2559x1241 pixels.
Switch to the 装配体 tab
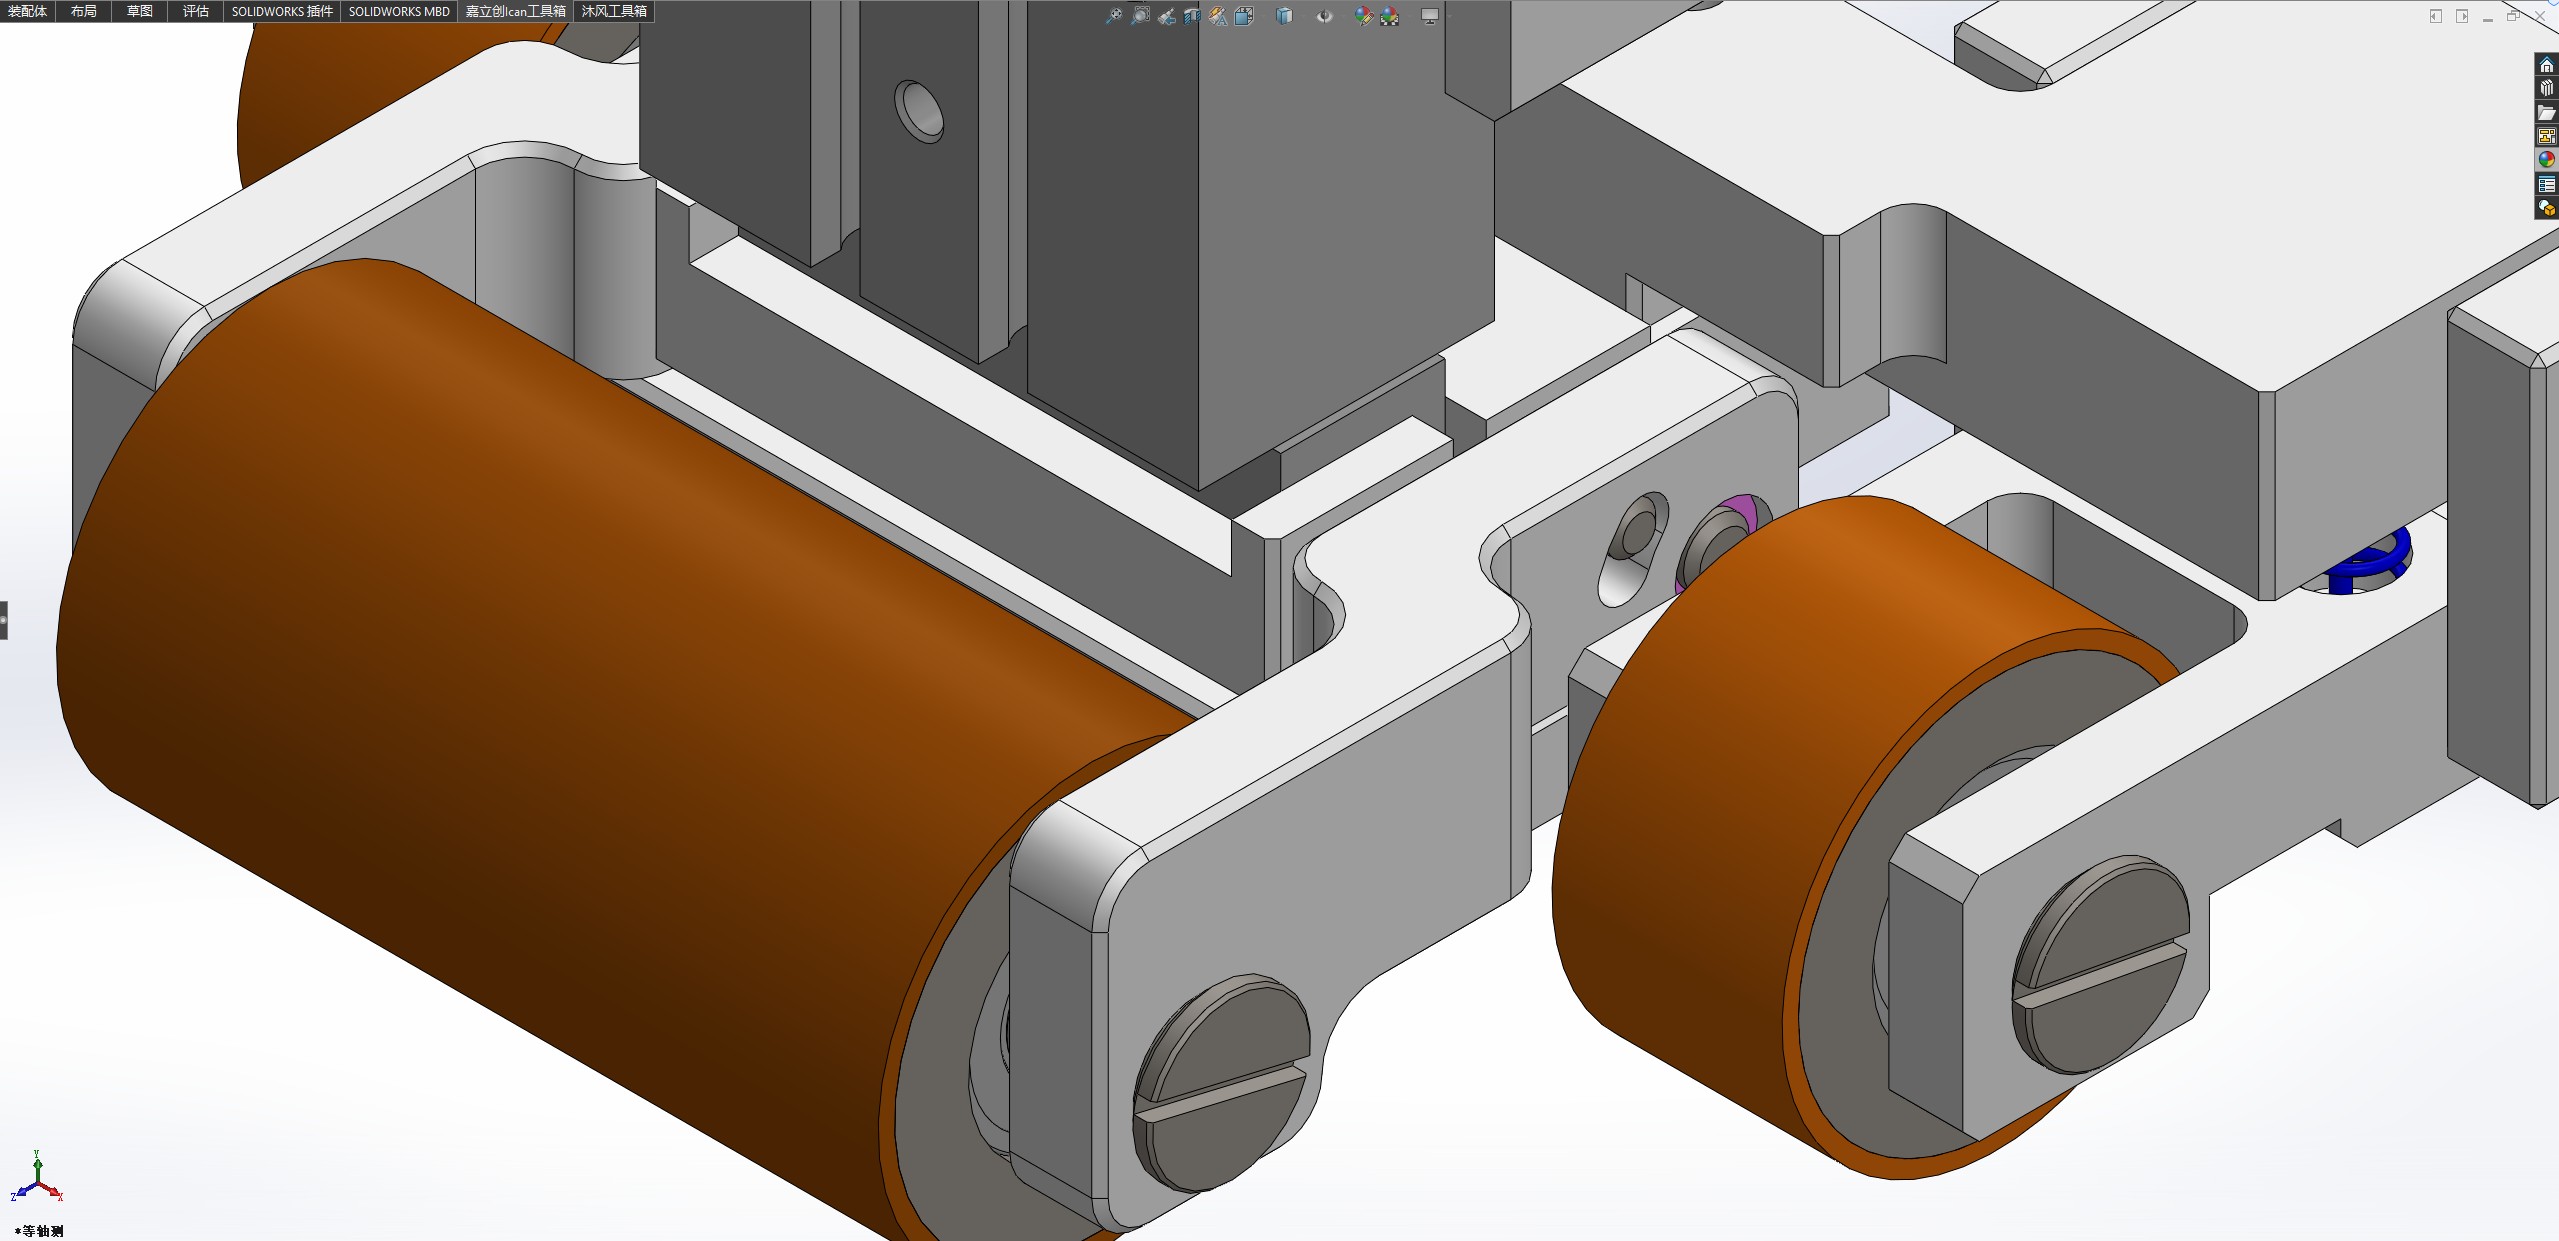point(28,11)
